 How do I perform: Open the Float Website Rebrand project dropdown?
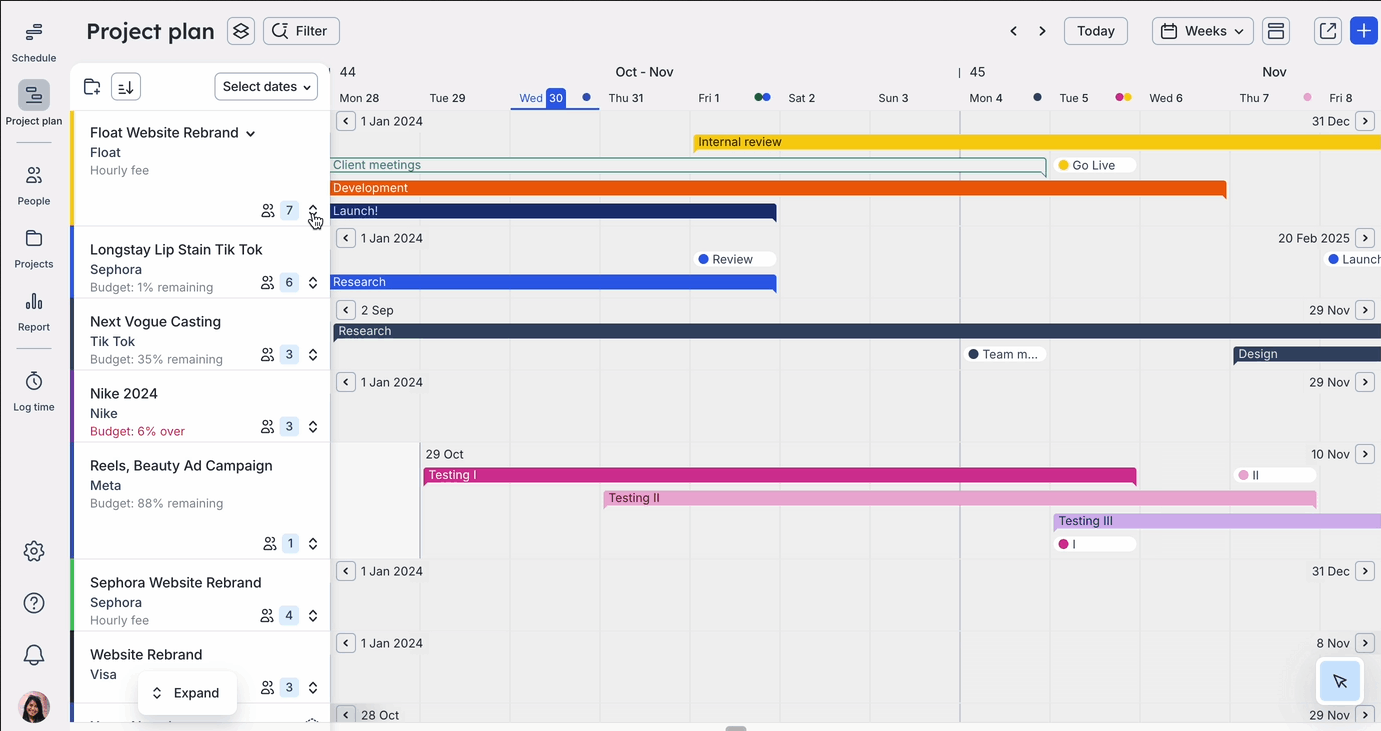coord(249,132)
